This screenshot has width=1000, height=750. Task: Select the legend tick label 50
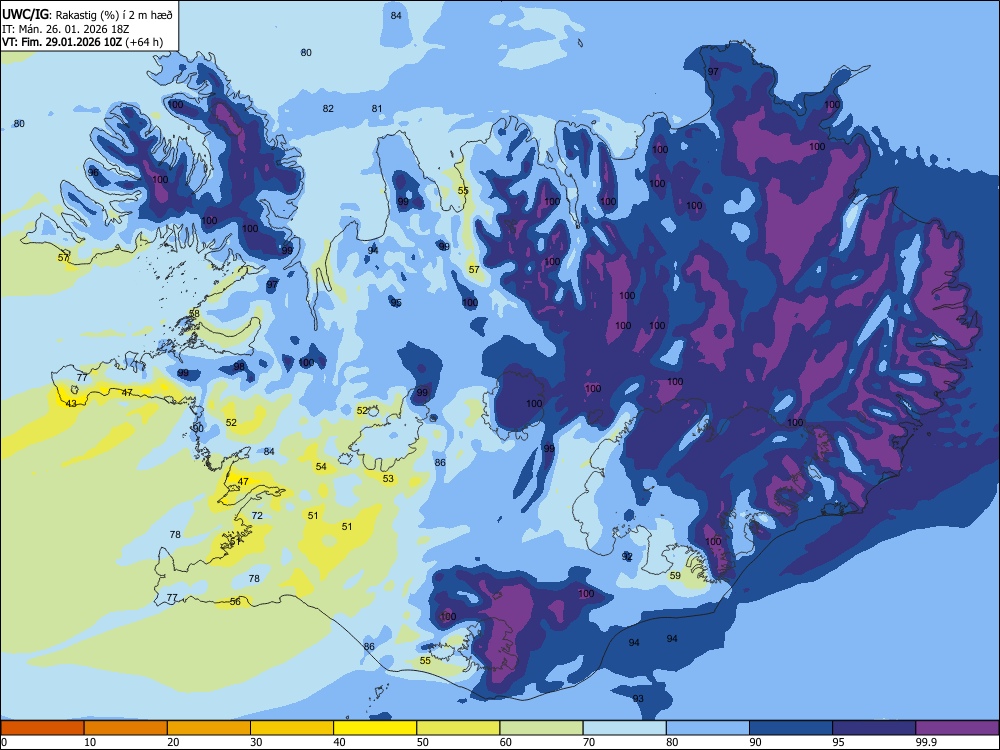point(423,742)
